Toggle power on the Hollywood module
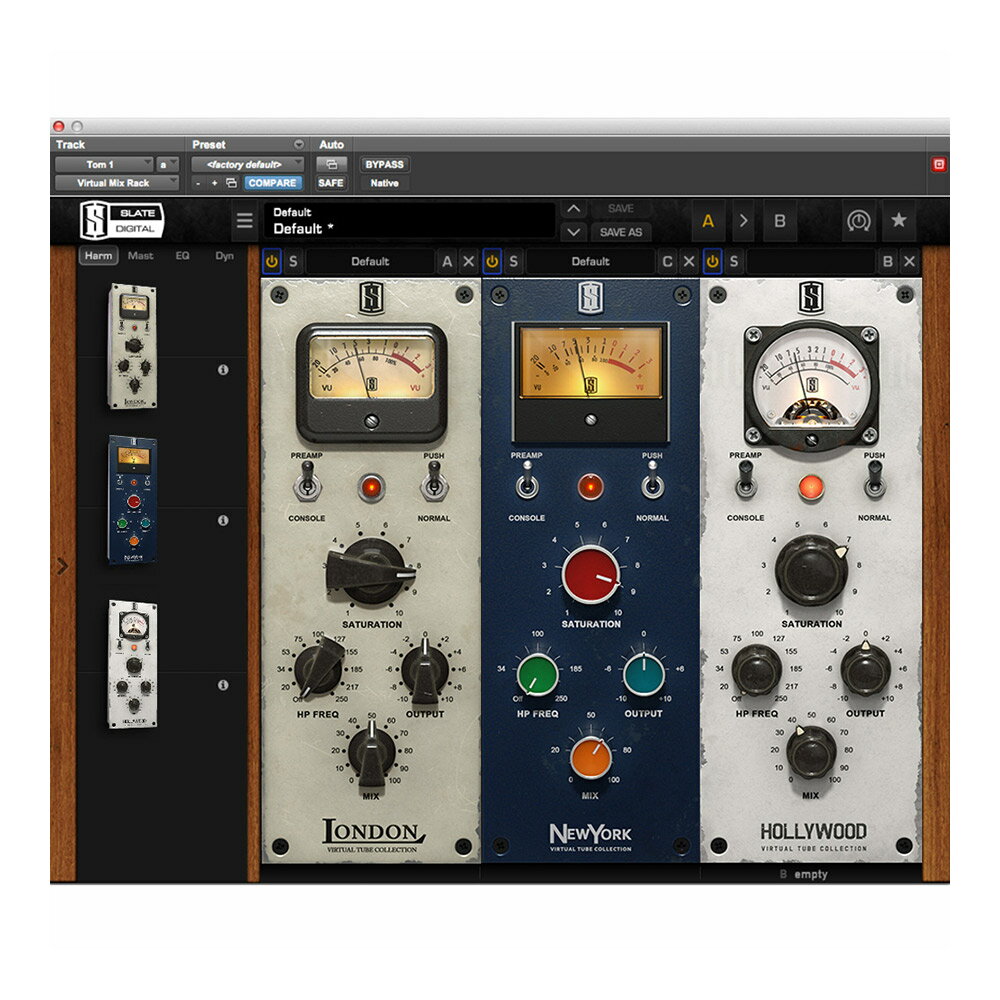 click(712, 261)
